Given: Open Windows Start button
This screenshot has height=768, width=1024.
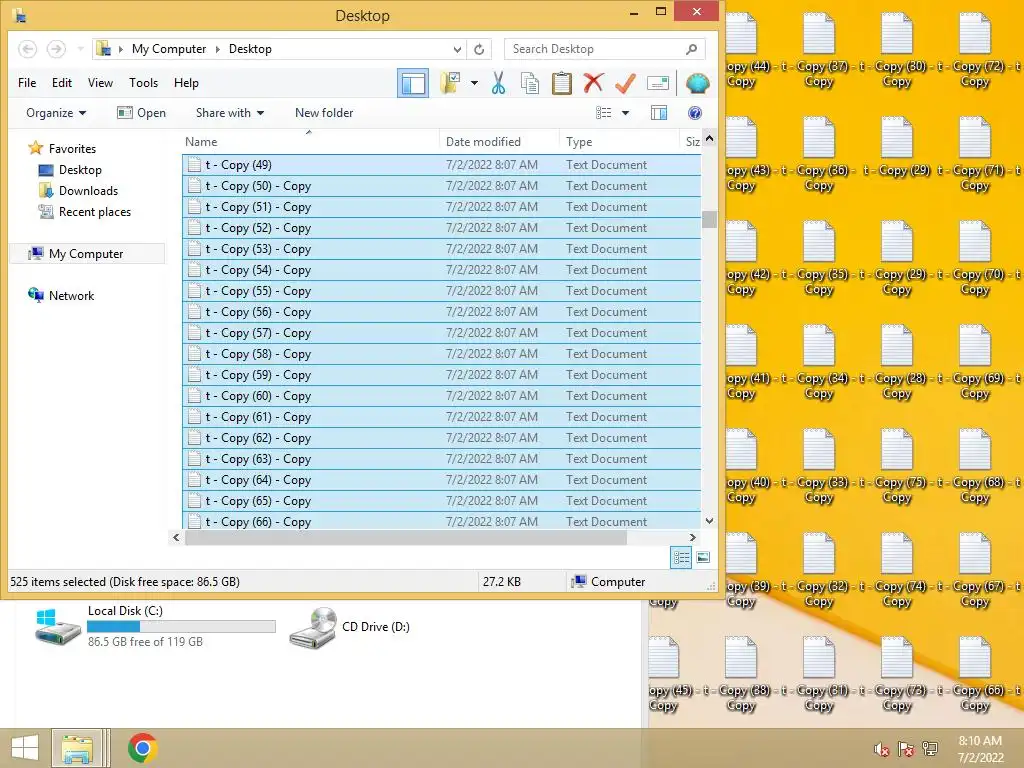Looking at the screenshot, I should (x=24, y=748).
